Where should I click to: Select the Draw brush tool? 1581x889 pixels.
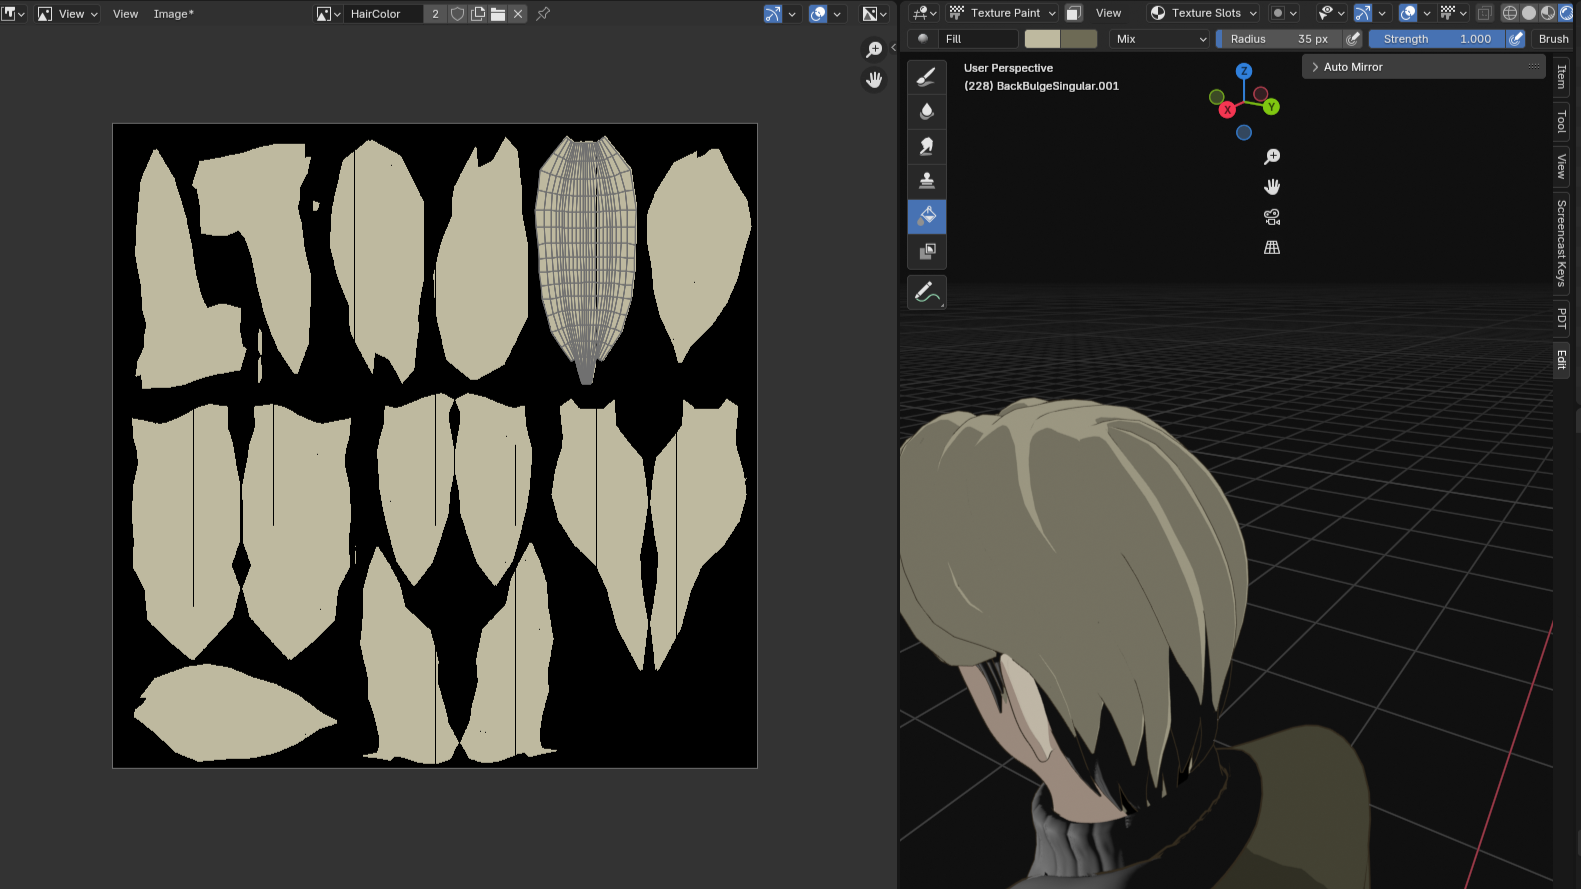(x=927, y=76)
